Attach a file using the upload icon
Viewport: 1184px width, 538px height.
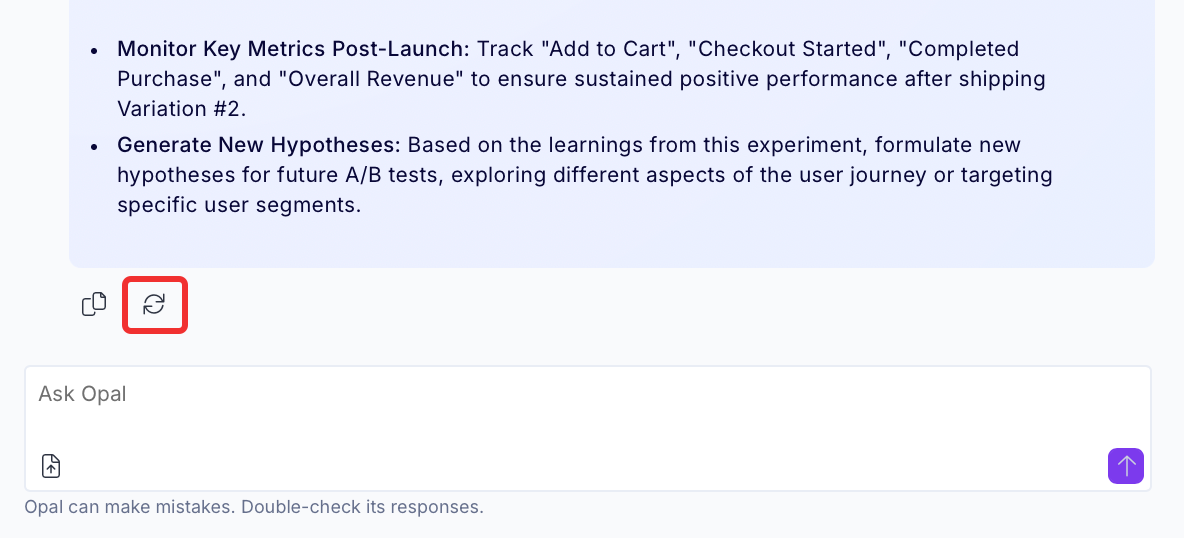(x=51, y=466)
